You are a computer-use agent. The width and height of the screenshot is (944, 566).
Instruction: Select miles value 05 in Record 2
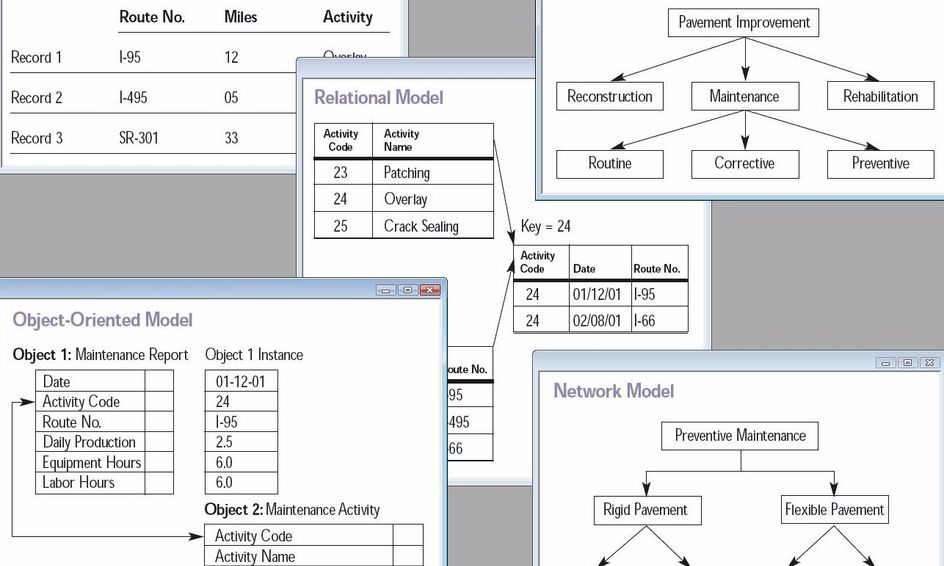tap(231, 98)
